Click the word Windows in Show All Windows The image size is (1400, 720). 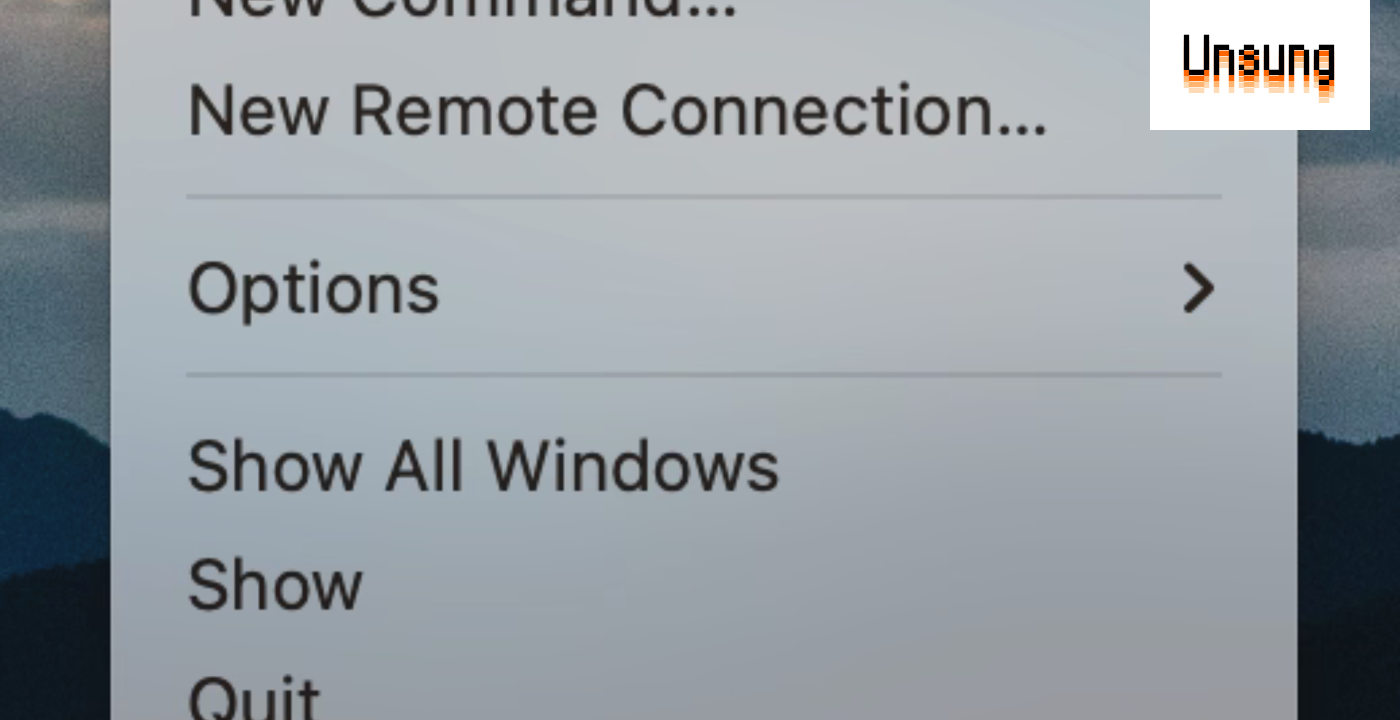pyautogui.click(x=632, y=466)
